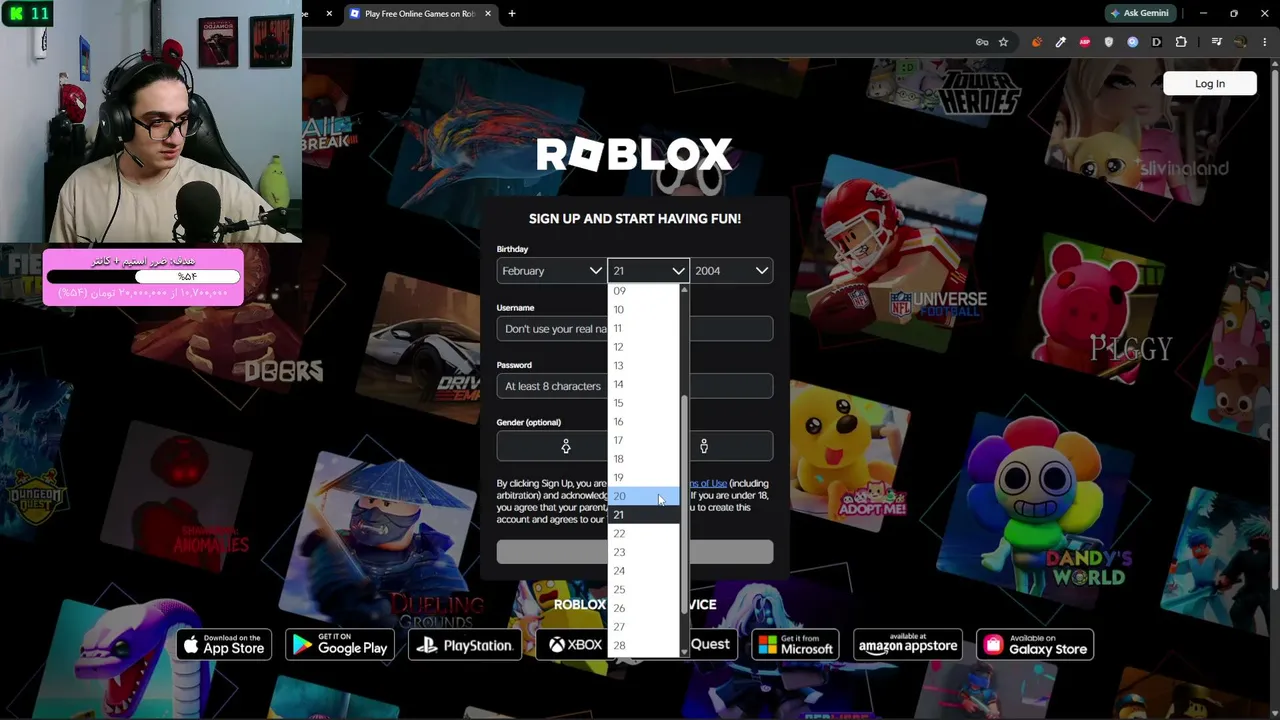
Task: Collapse the birthday day dropdown showing 21
Action: pyautogui.click(x=648, y=271)
